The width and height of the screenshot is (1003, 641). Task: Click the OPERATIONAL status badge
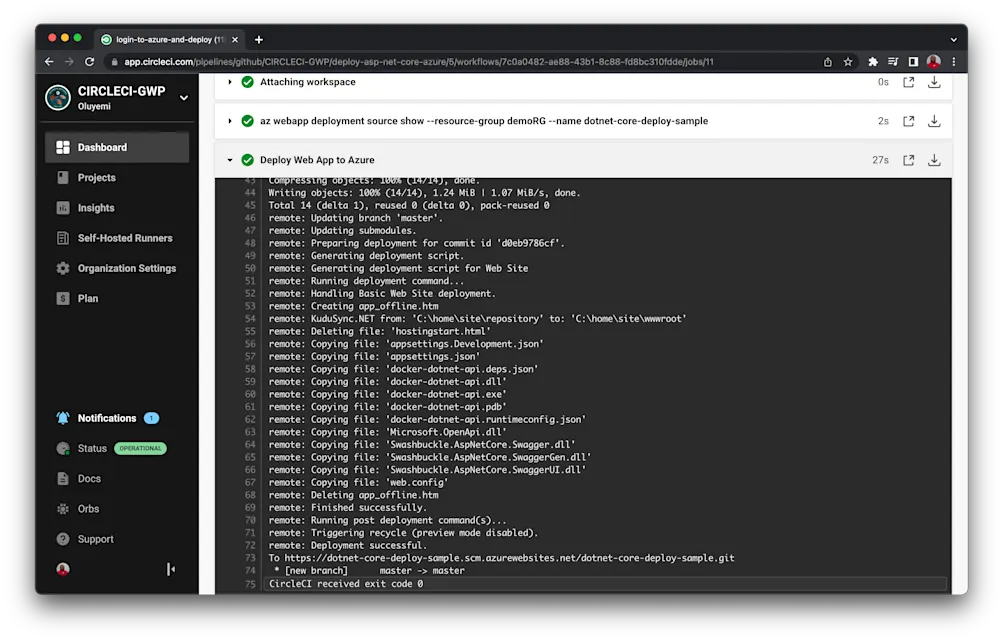140,448
